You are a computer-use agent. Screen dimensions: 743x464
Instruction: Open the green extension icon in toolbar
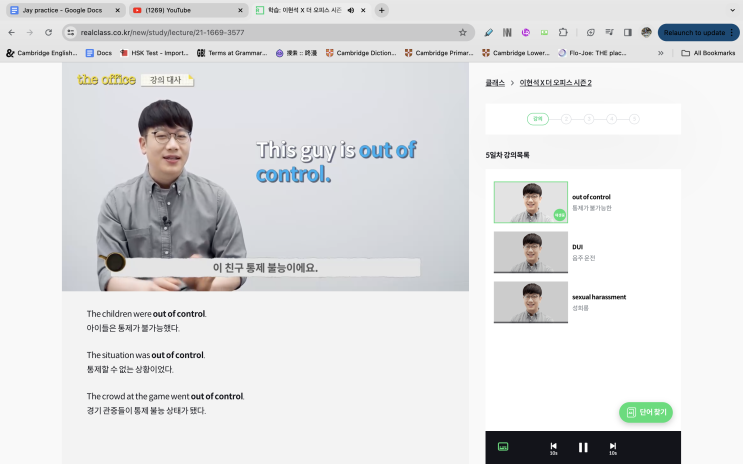544,32
